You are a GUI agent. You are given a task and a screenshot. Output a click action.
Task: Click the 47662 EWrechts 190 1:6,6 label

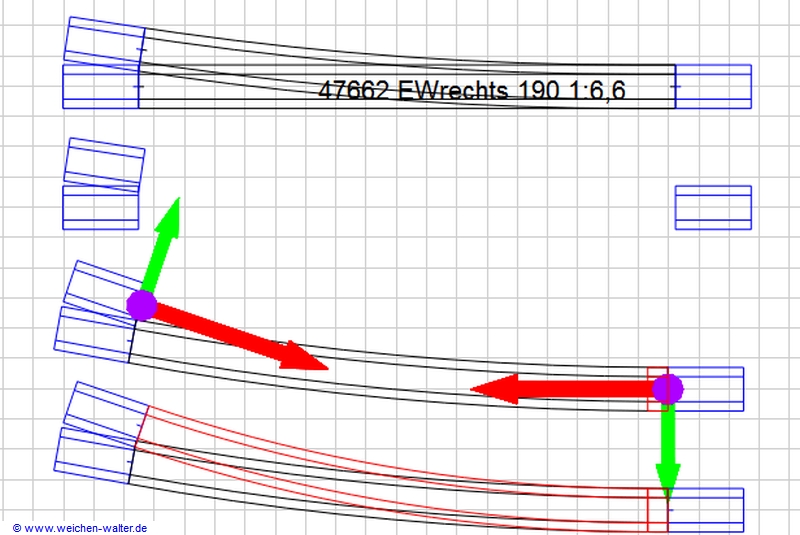click(471, 90)
